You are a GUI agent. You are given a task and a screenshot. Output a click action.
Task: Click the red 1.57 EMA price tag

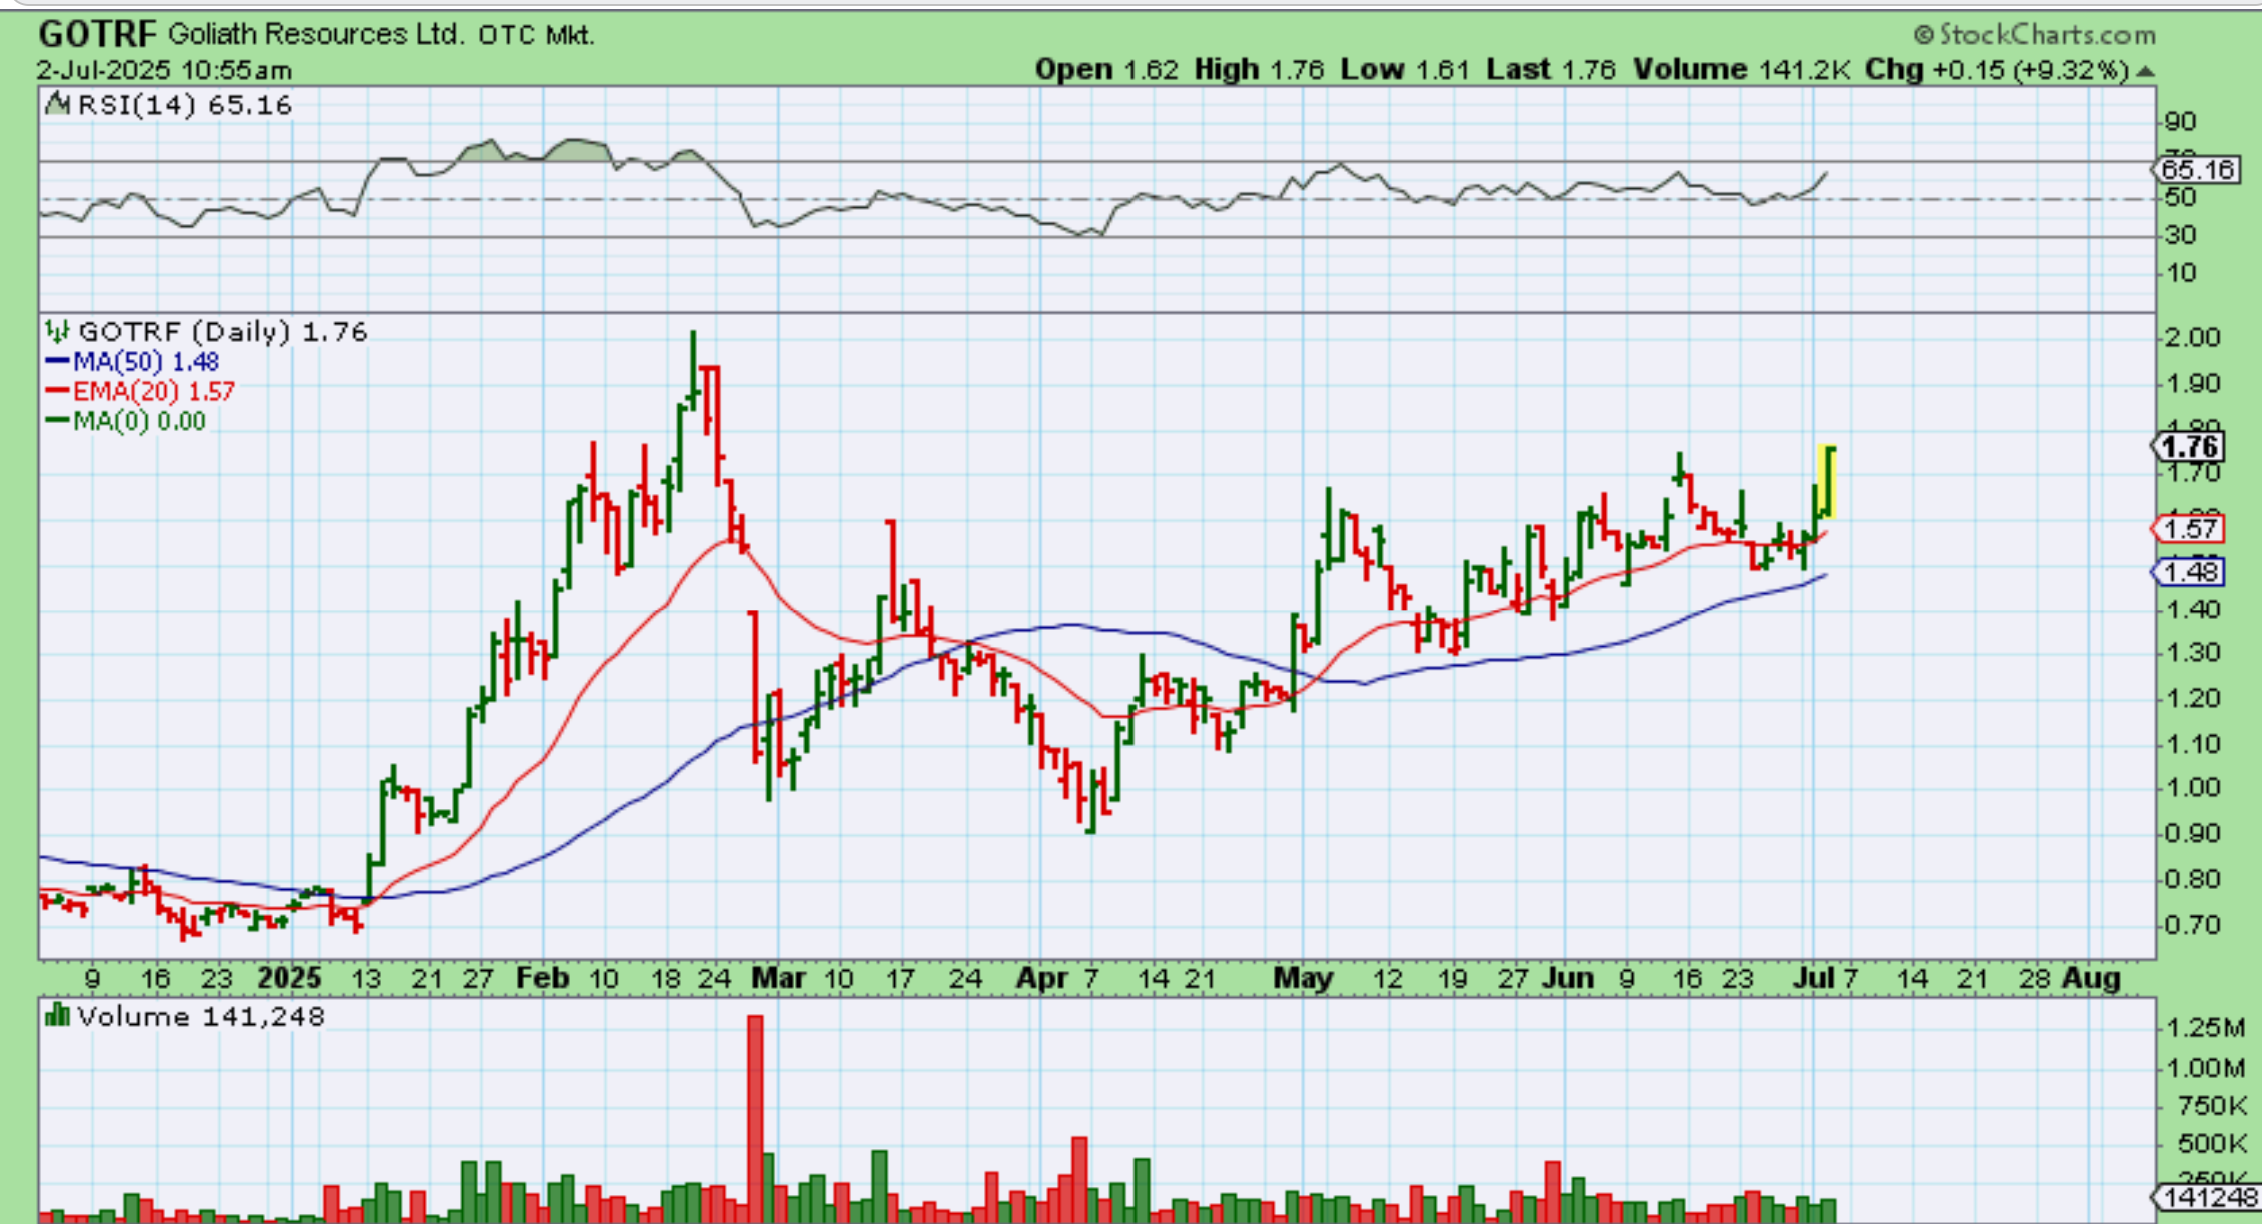click(2189, 528)
